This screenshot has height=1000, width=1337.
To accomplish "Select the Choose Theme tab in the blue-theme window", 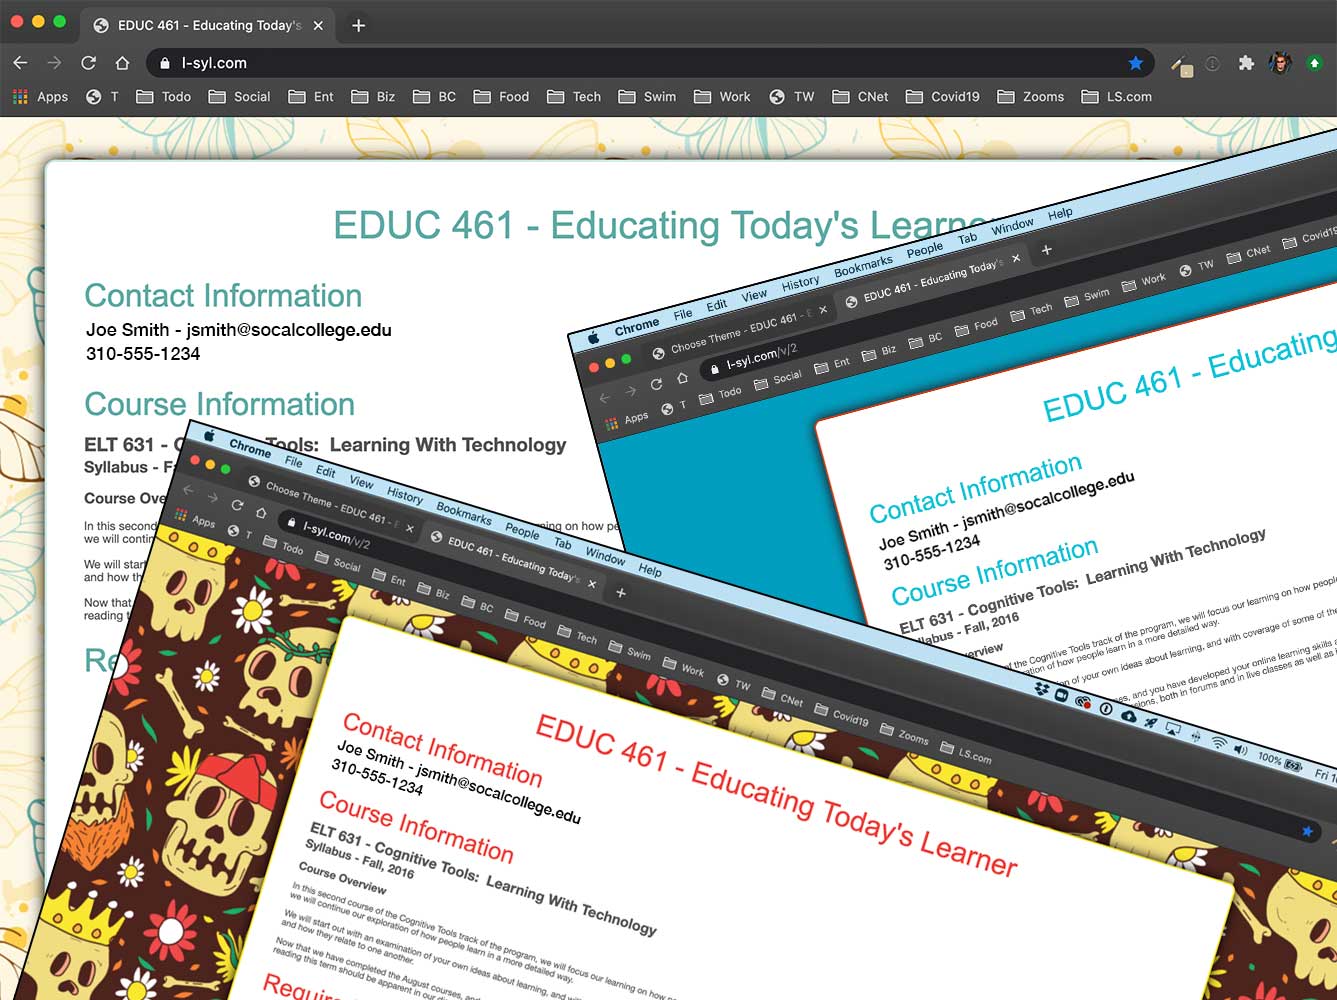I will point(740,331).
